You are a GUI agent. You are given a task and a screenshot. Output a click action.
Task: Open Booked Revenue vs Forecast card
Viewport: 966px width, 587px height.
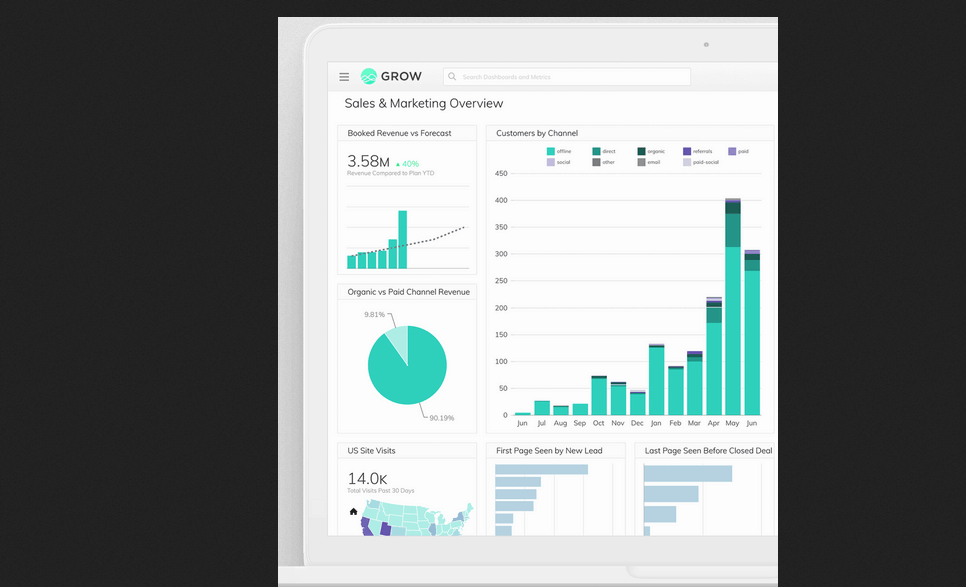click(x=399, y=133)
